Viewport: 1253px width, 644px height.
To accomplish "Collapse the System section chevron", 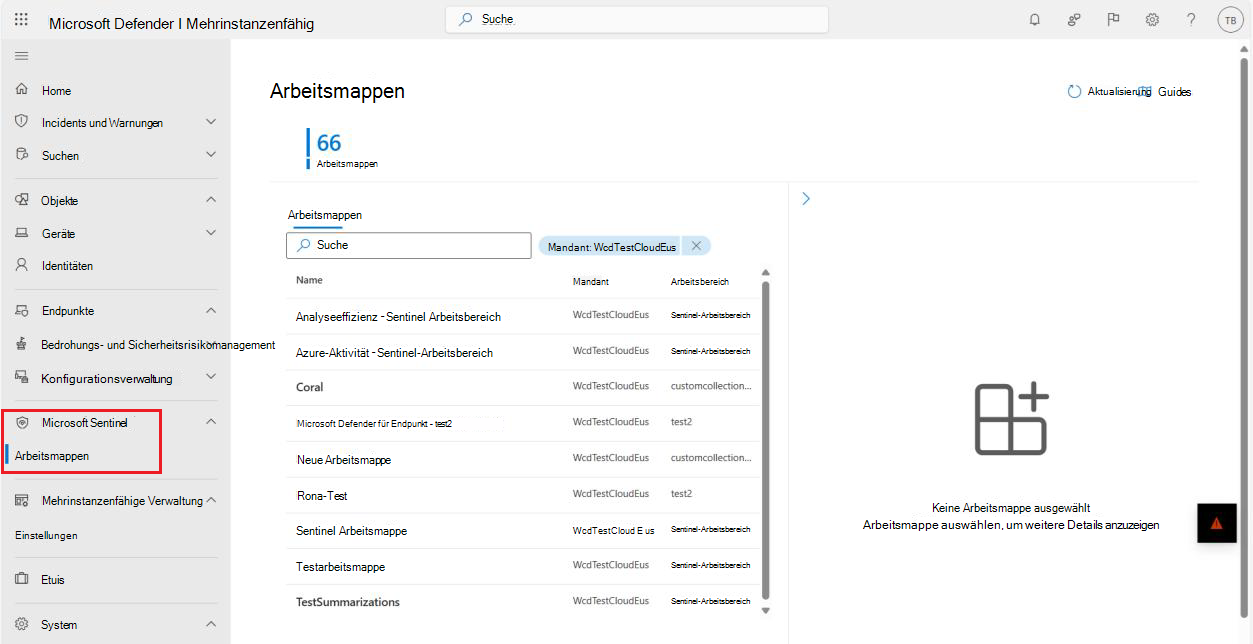I will tap(211, 624).
